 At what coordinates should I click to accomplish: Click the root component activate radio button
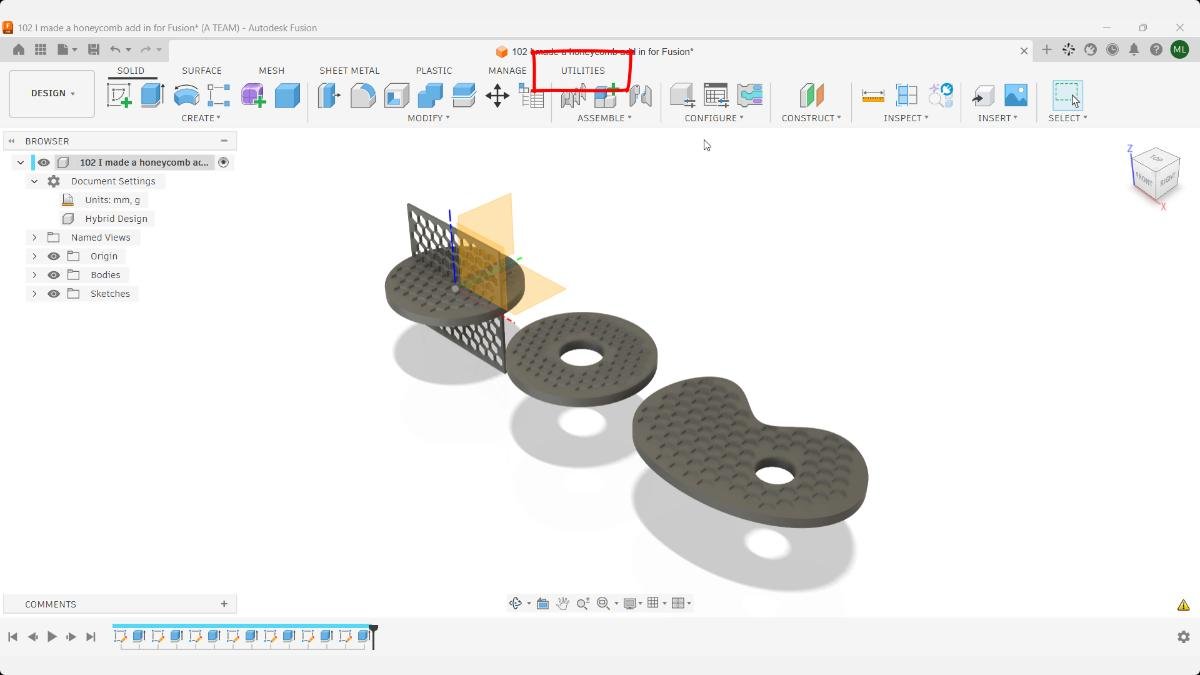224,162
